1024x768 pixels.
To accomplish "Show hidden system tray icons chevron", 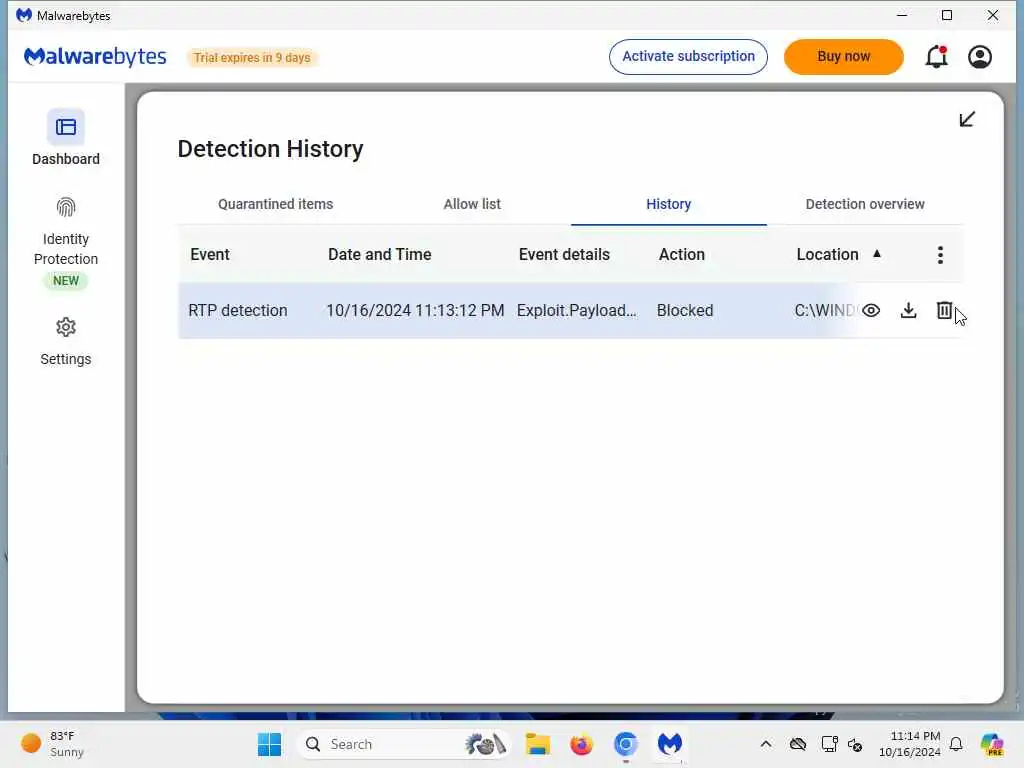I will pos(765,744).
